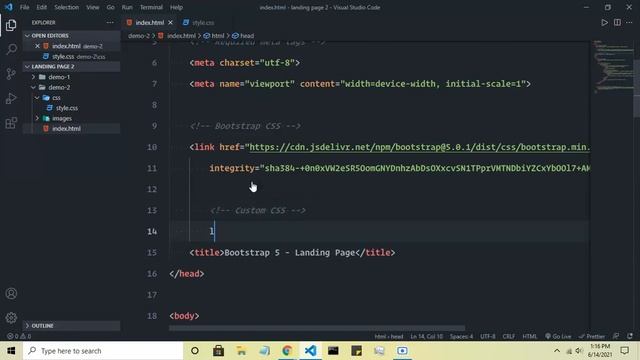Open the View menu
Screen dimensions: 640x360
[93, 7]
